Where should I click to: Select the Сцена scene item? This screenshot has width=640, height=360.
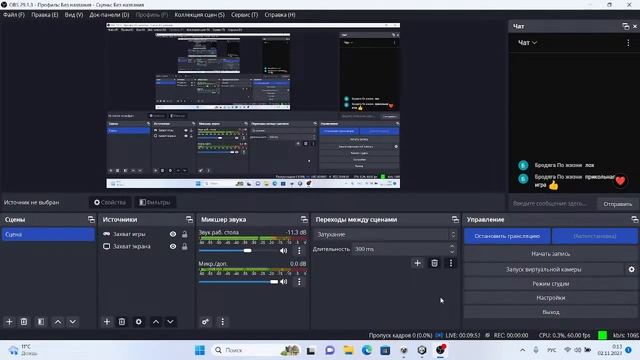48,234
